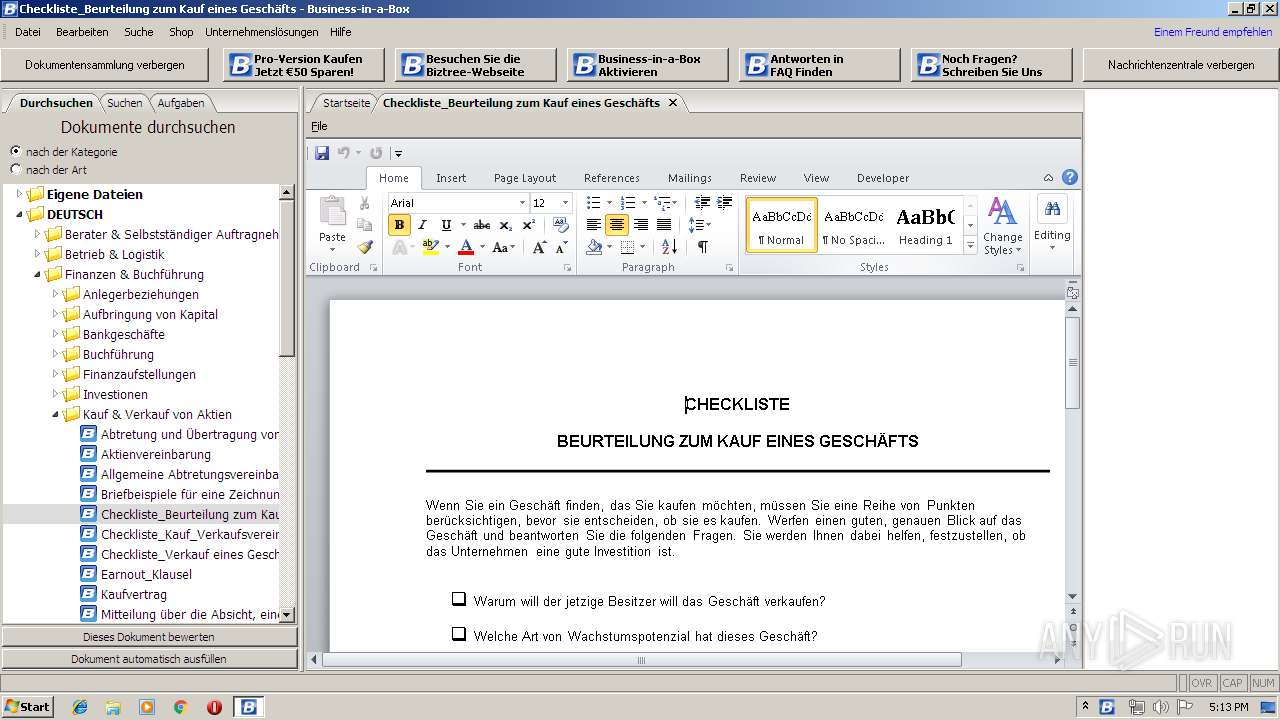The height and width of the screenshot is (720, 1280).
Task: Select the Heading 1 style
Action: [925, 225]
